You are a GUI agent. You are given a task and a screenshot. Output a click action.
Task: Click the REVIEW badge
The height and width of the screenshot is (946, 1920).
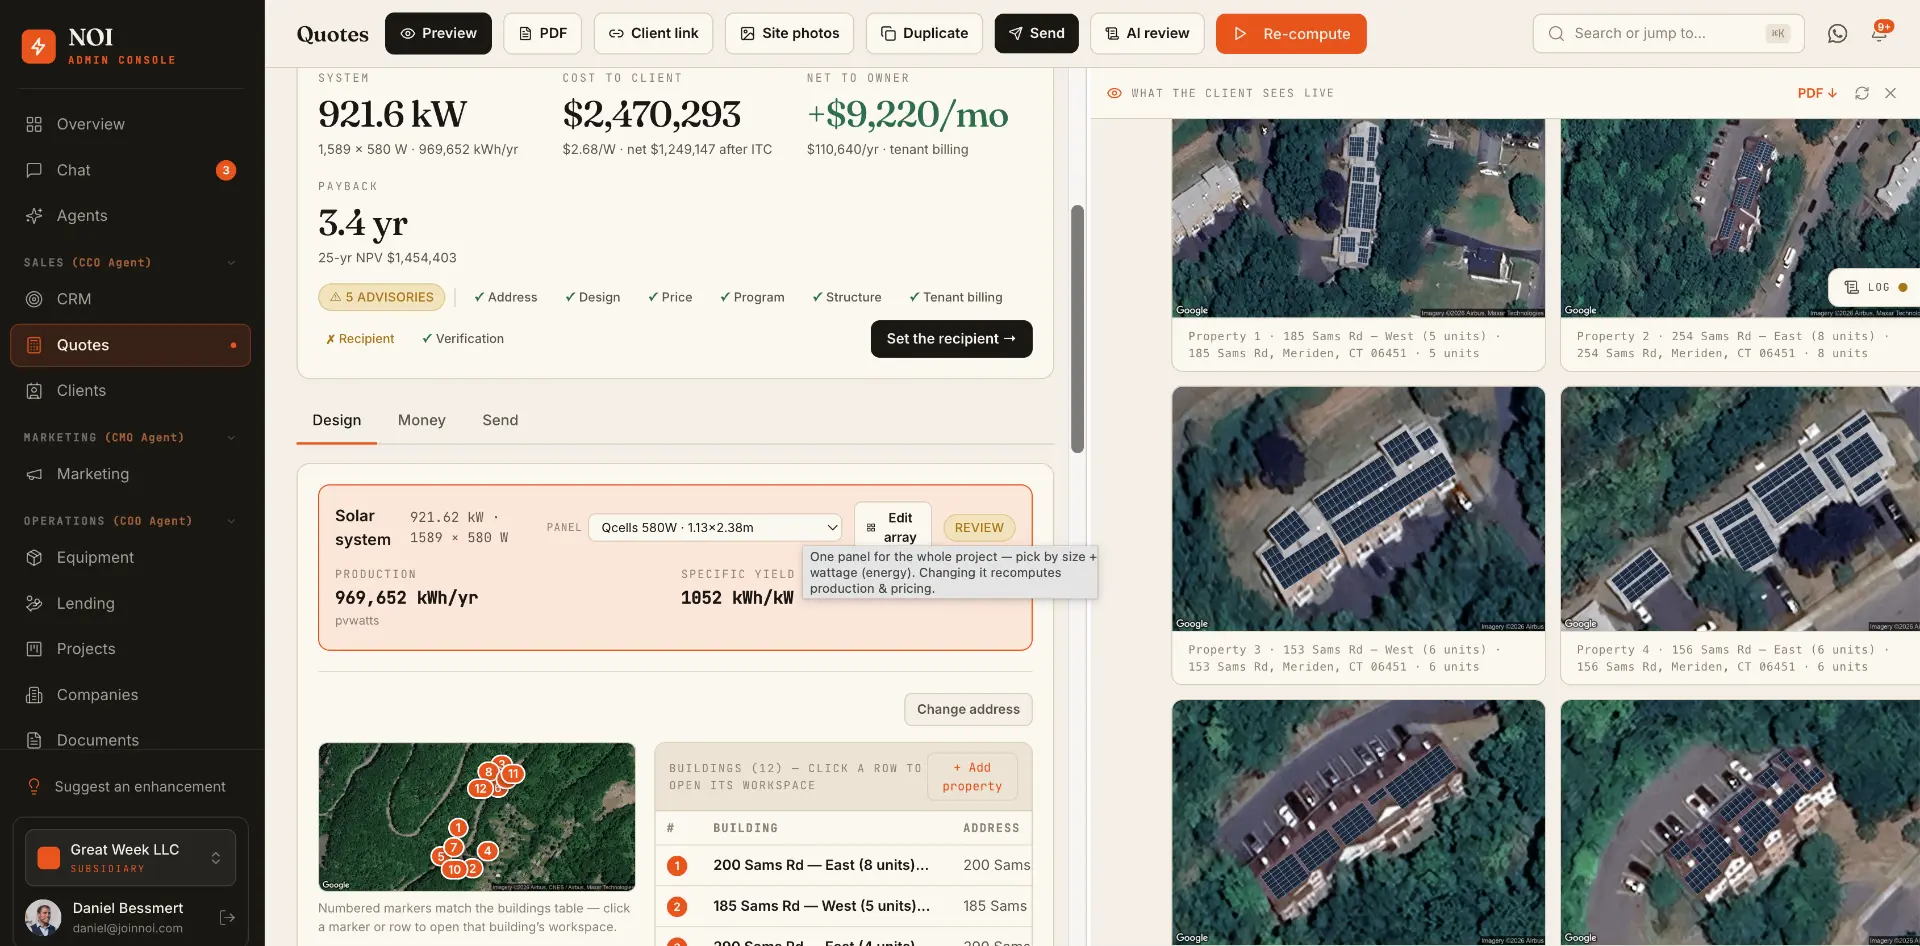[979, 528]
